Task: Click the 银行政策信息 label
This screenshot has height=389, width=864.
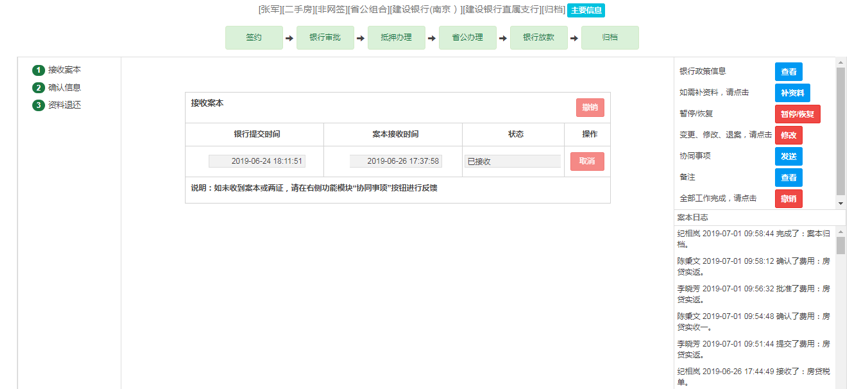Action: coord(703,71)
